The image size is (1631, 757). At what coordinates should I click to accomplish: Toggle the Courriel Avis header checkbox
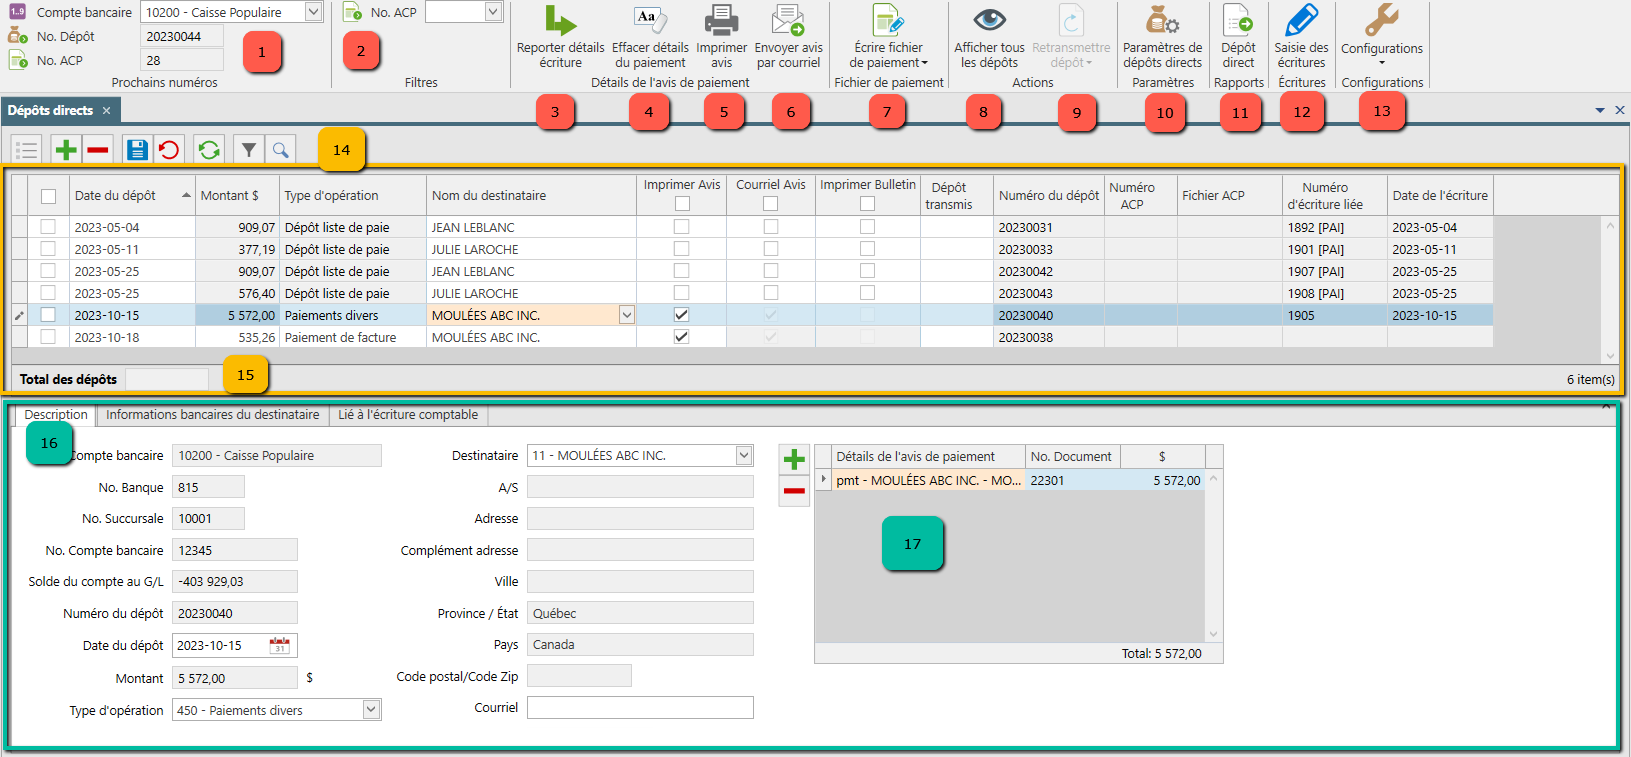point(770,204)
